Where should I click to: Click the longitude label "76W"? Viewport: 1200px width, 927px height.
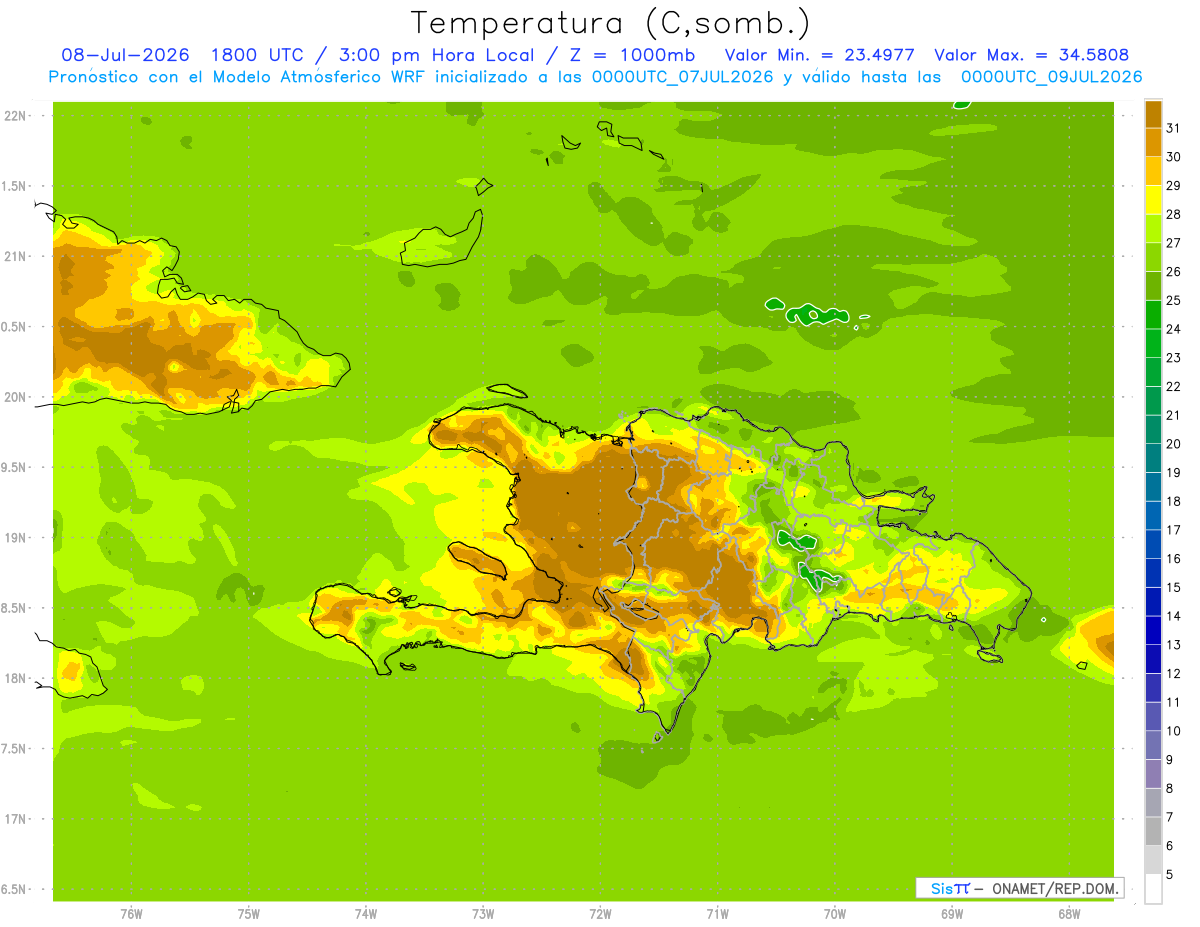coord(131,913)
